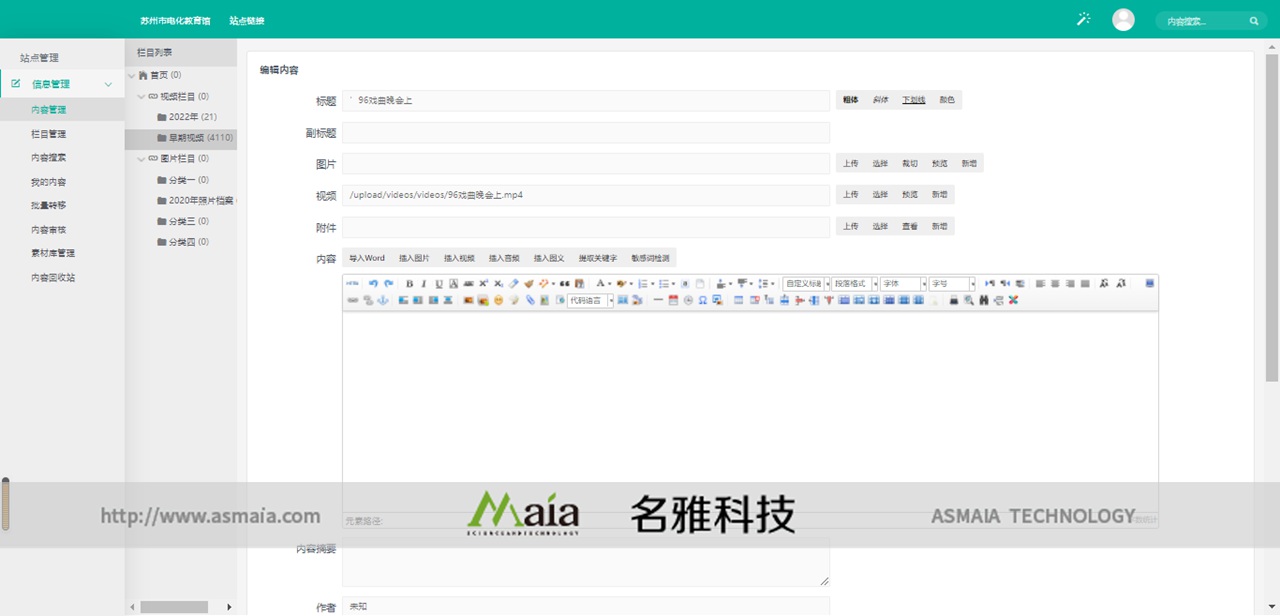Preview content with magnifier page icon
This screenshot has width=1280, height=616.
(x=969, y=300)
